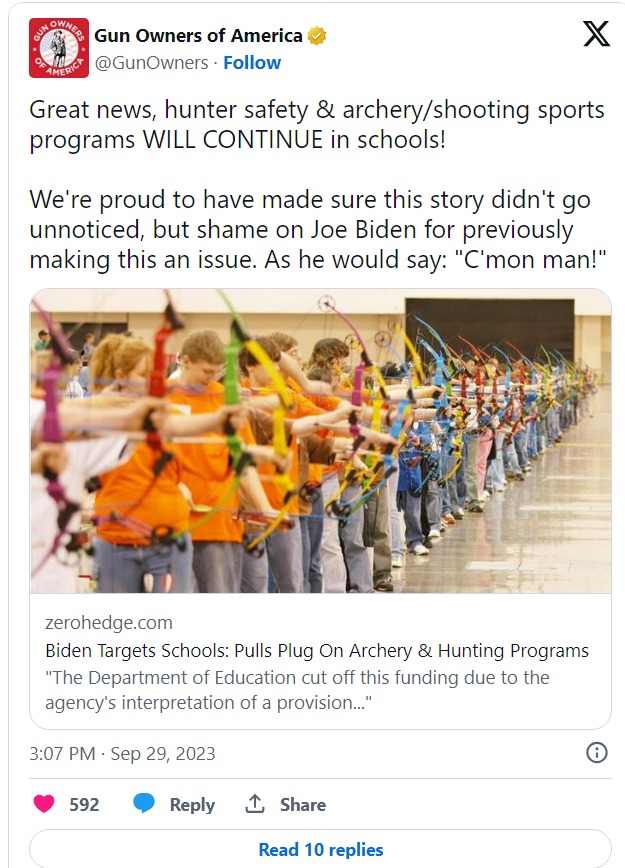
Task: Click the Reply label
Action: coord(192,804)
